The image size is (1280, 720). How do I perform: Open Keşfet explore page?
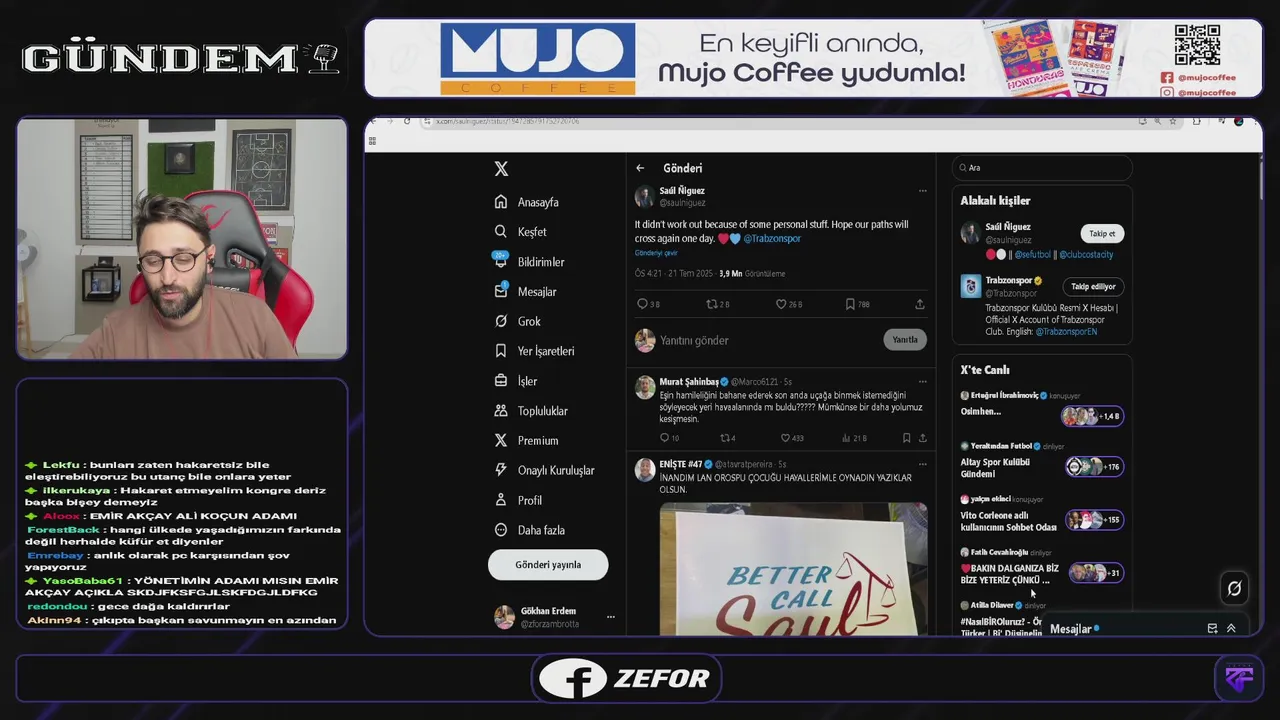[x=520, y=232]
